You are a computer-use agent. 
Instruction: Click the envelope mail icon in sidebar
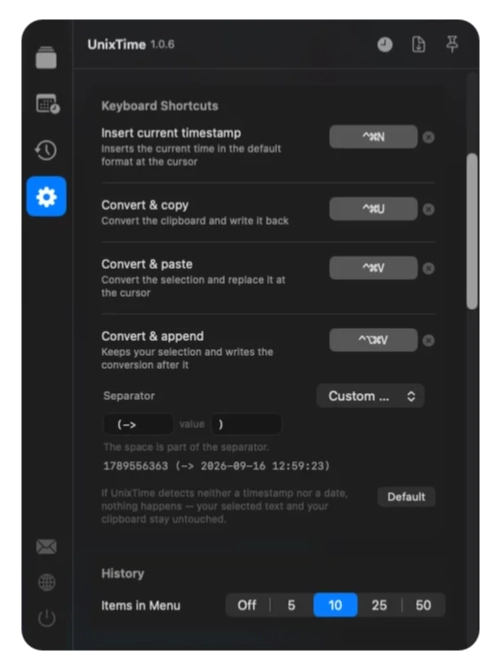(46, 547)
